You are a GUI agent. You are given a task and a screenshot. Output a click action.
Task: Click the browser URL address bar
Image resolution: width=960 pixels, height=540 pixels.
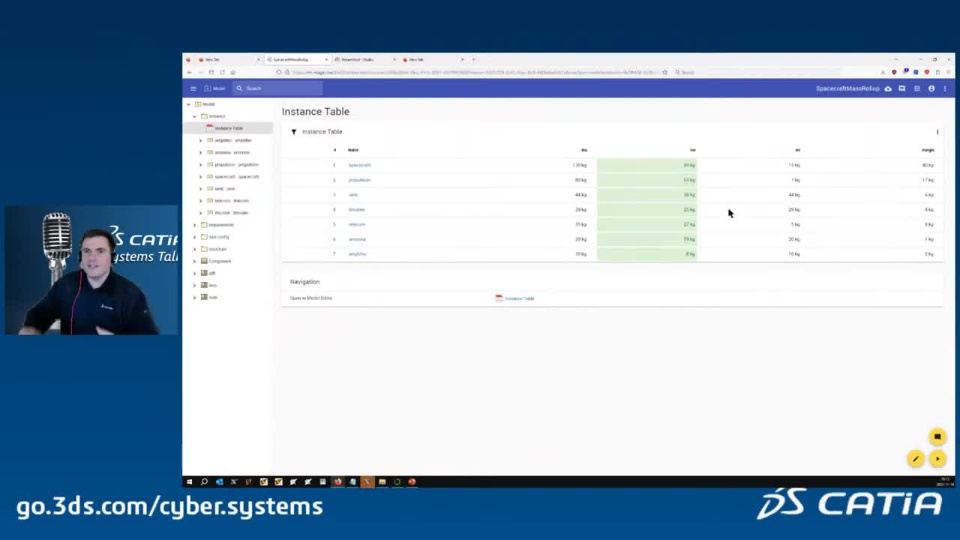(471, 72)
